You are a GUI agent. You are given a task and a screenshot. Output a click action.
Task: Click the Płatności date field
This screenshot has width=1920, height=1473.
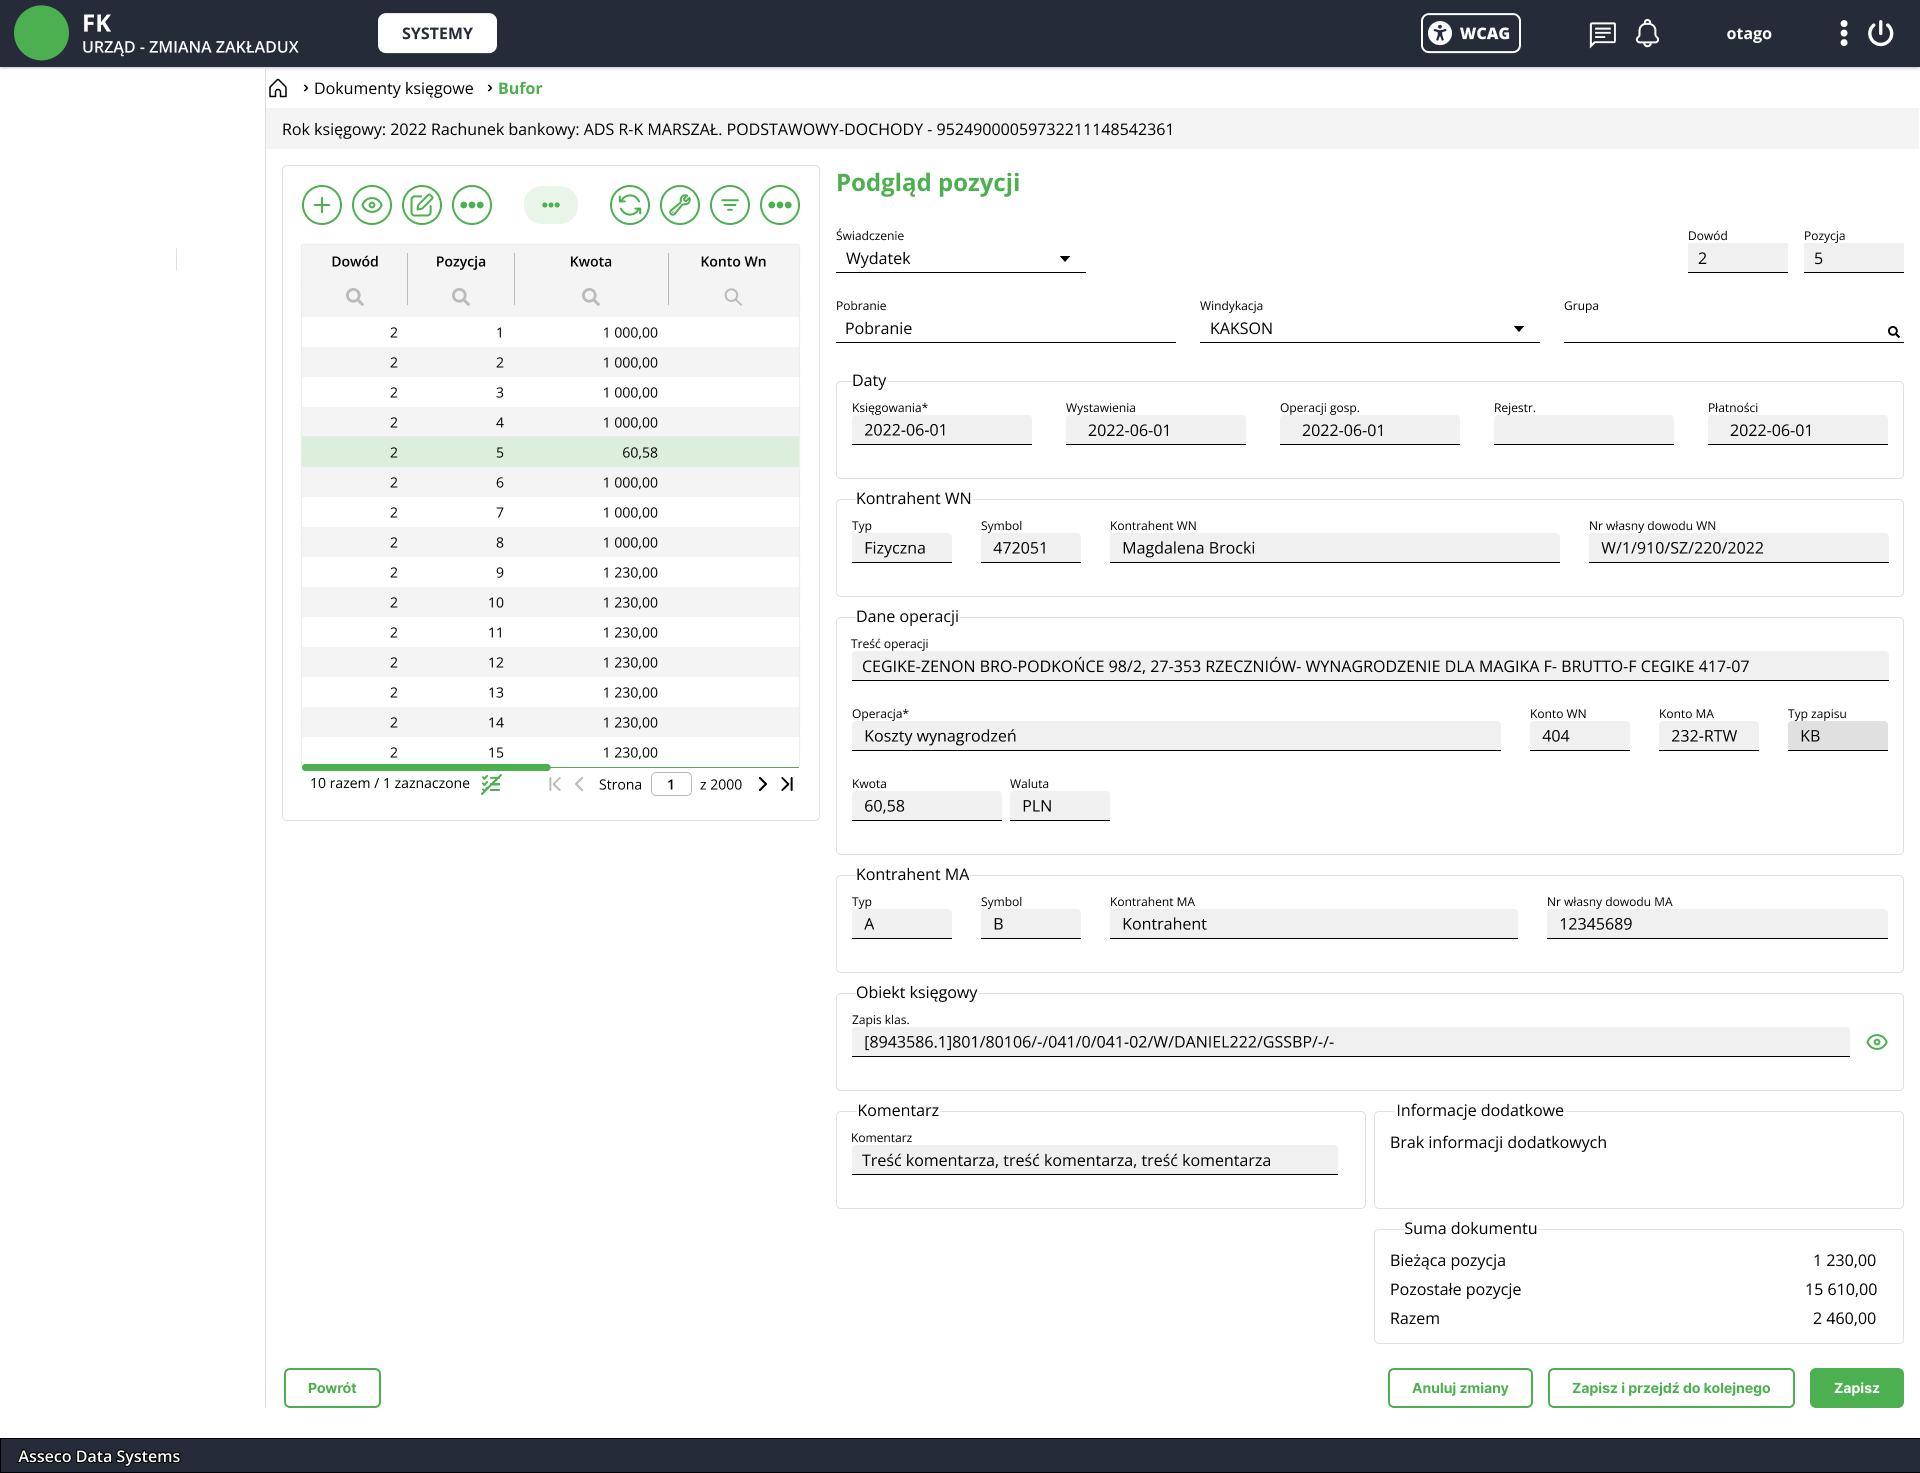click(x=1797, y=430)
